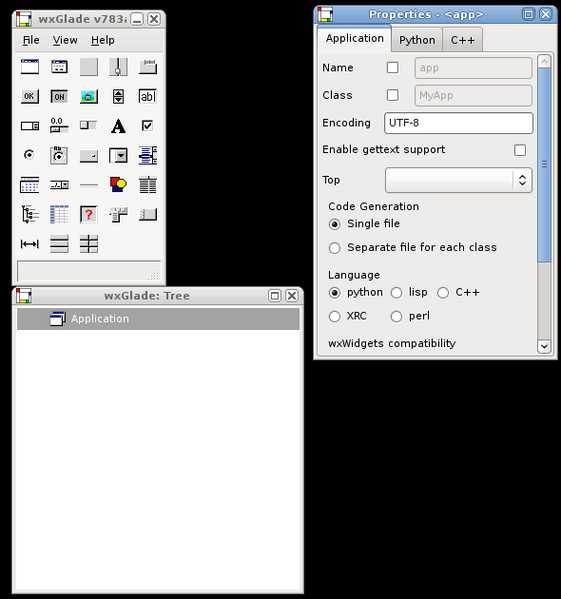The image size is (561, 599).
Task: Select the OK button widget icon
Action: click(29, 96)
